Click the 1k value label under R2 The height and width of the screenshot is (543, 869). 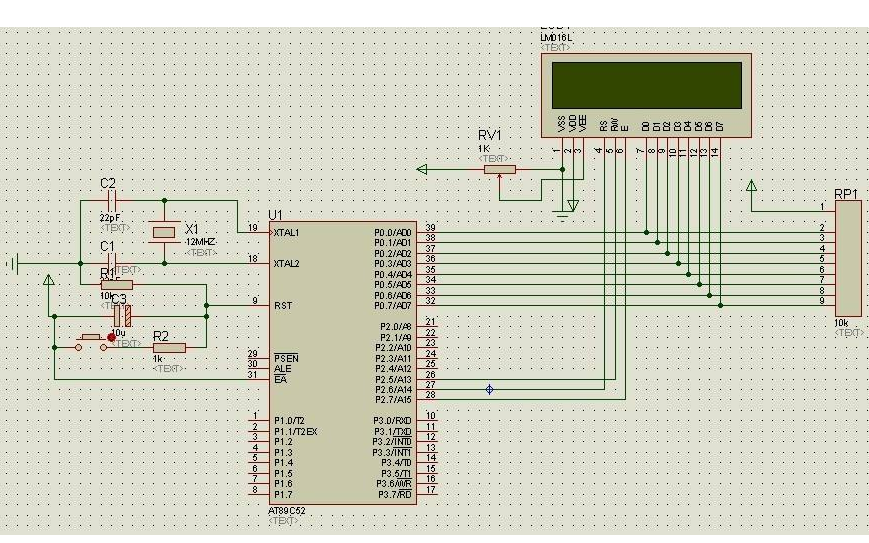[158, 359]
